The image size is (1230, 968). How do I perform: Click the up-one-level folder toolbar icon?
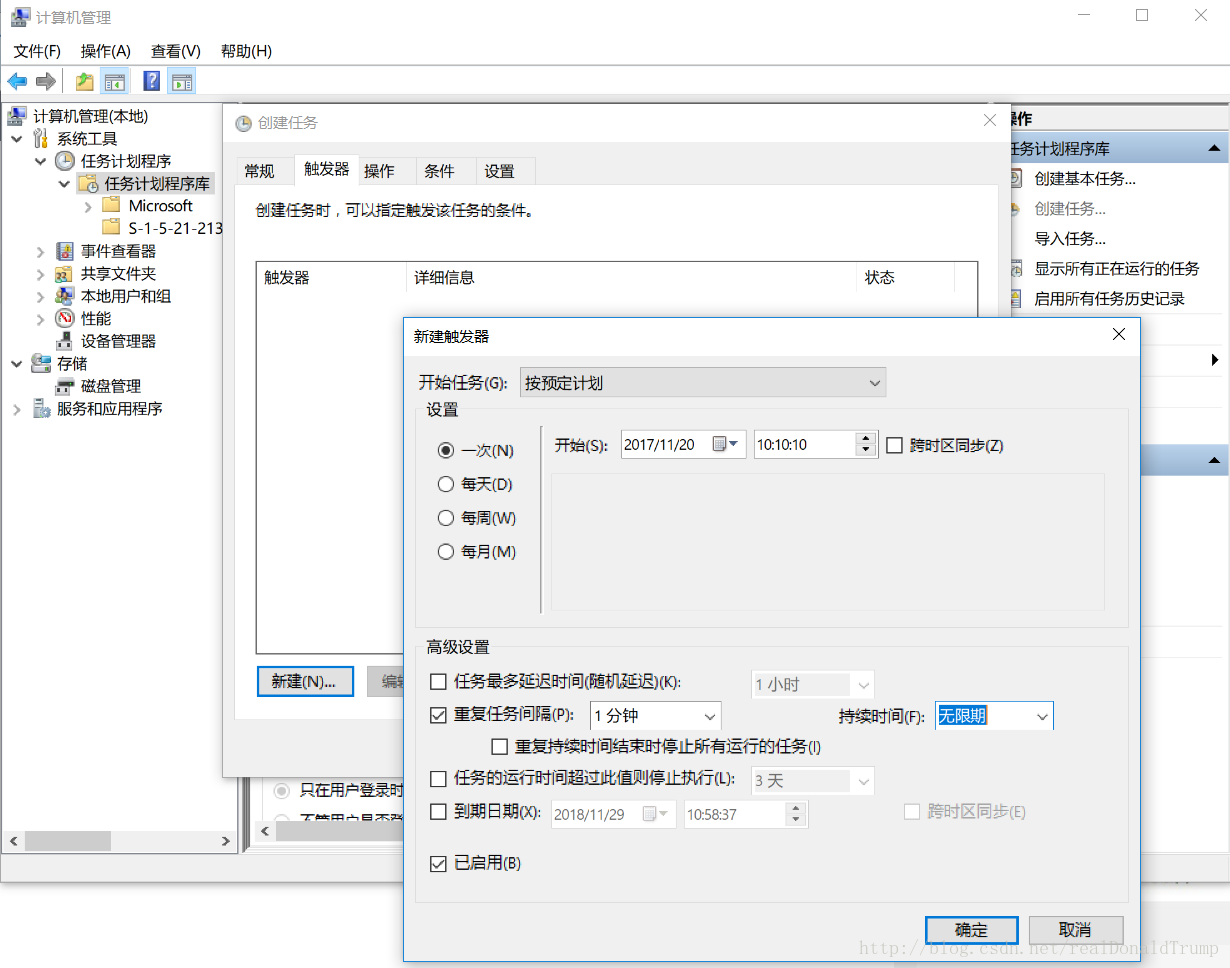click(85, 82)
